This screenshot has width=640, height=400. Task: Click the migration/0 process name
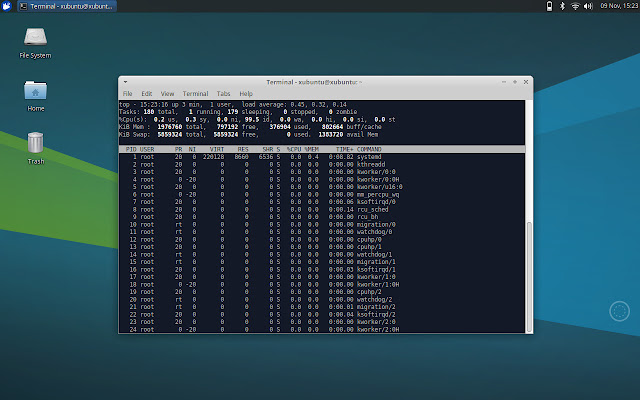(376, 224)
